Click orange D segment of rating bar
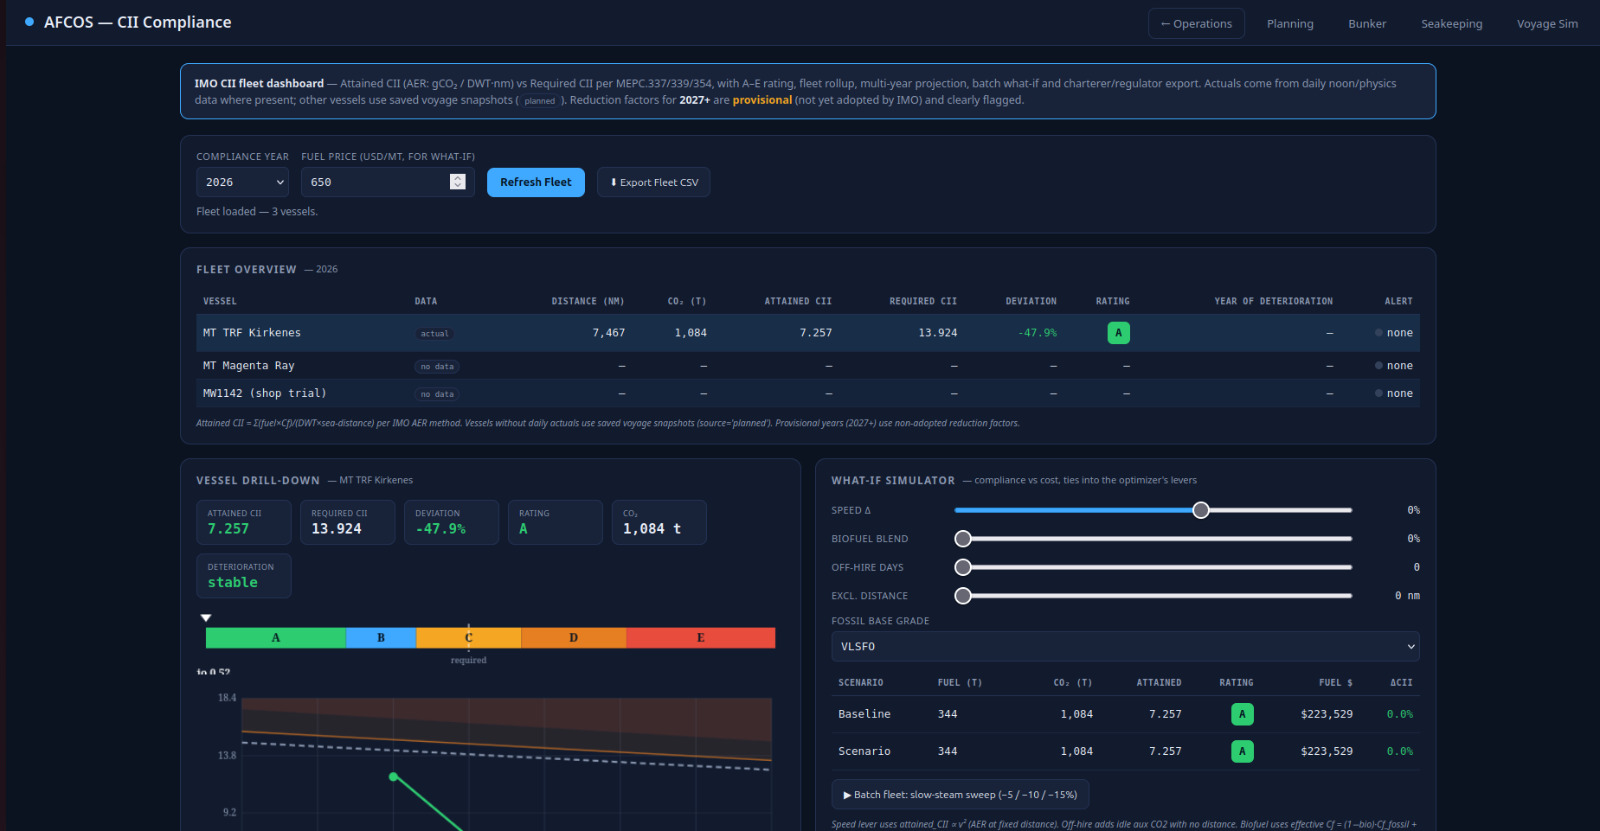 [573, 638]
